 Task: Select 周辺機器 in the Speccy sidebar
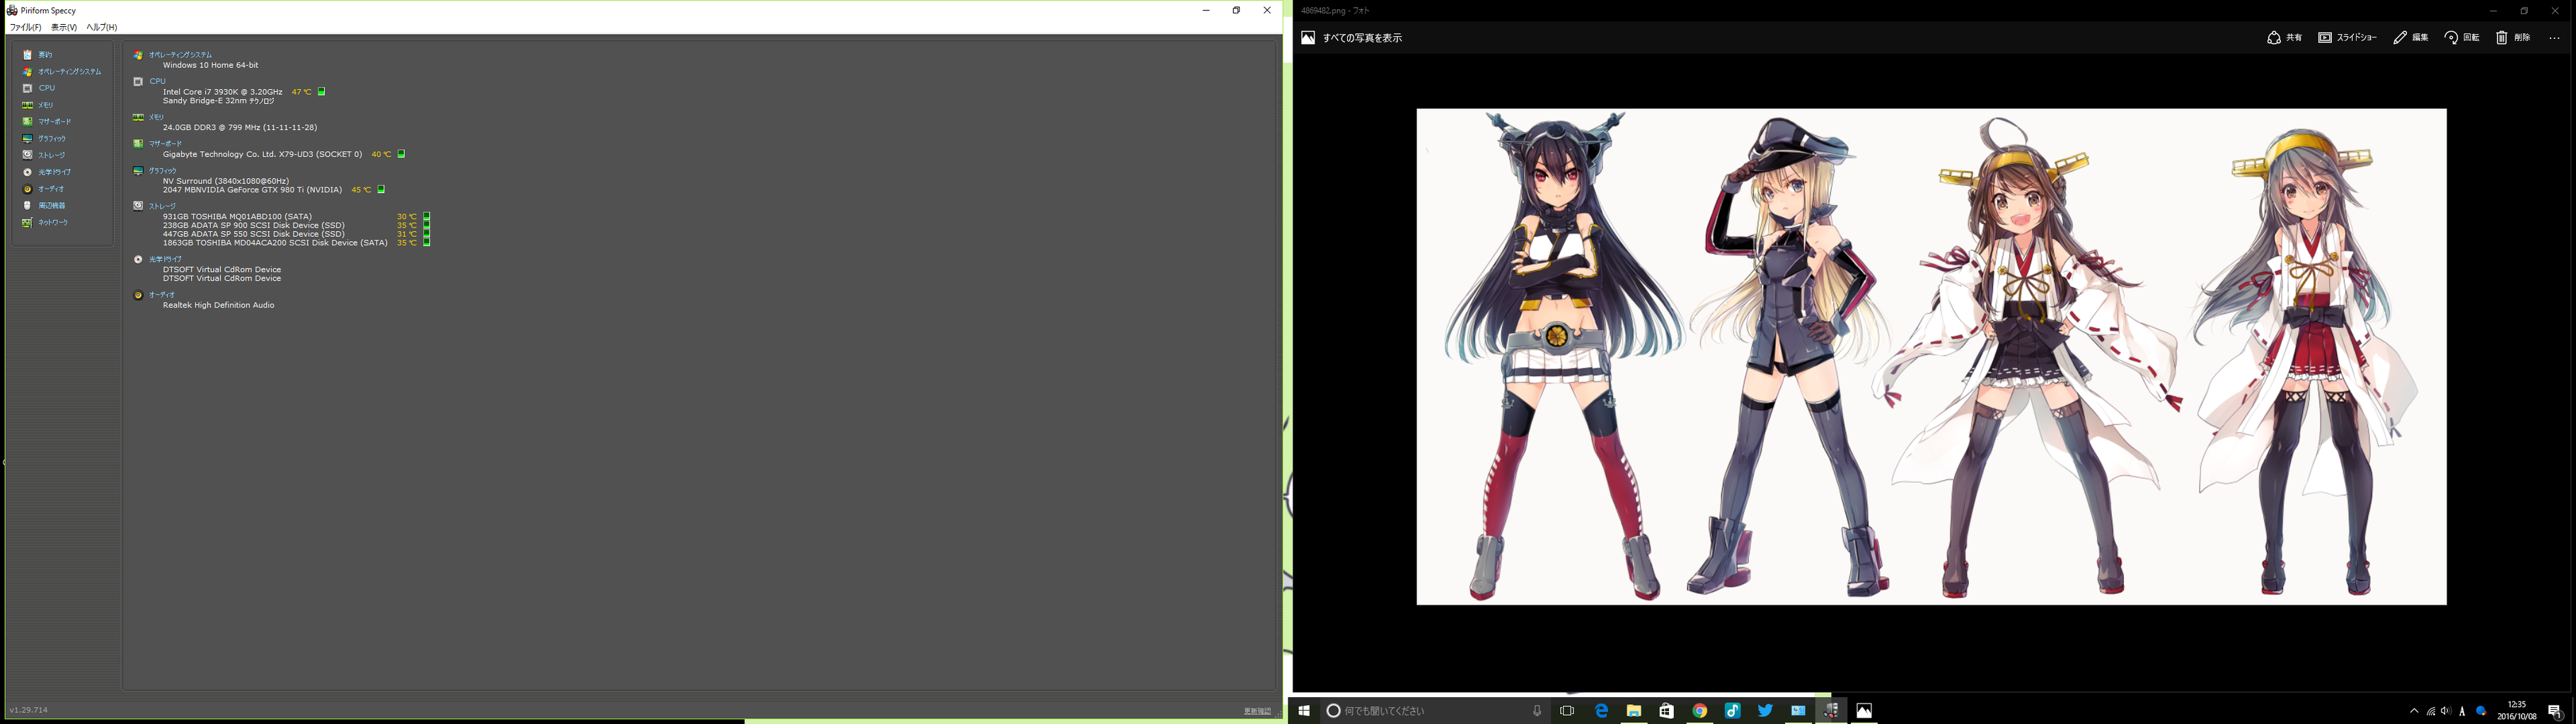click(52, 205)
